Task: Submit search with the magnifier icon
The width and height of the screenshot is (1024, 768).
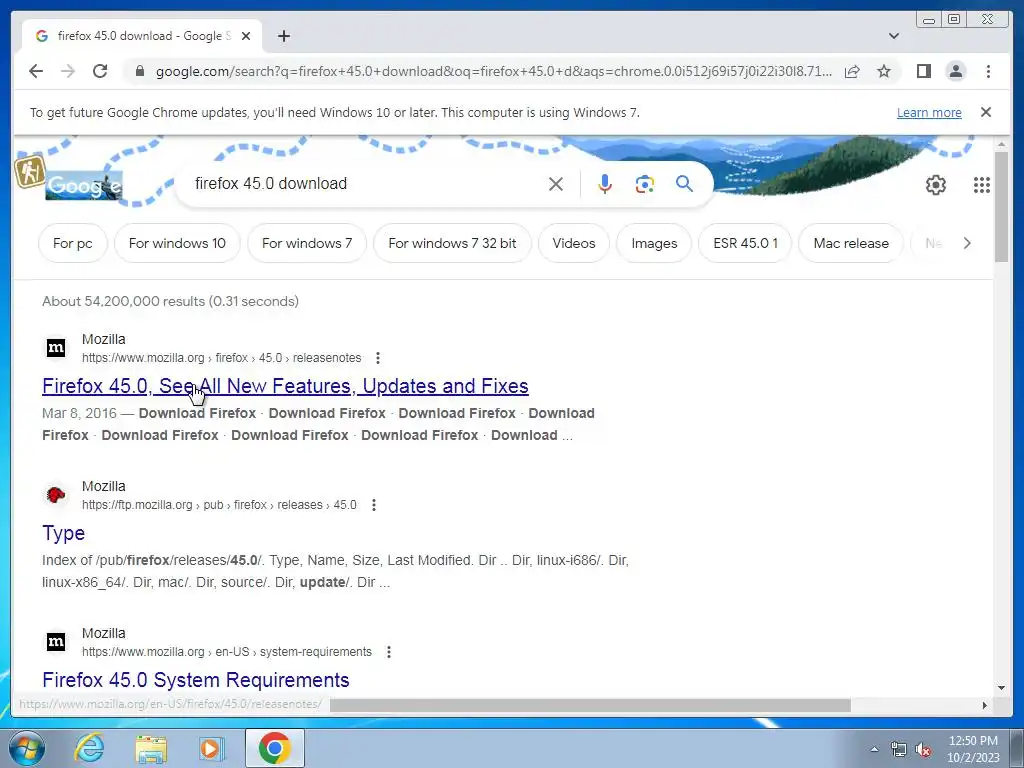Action: (684, 184)
